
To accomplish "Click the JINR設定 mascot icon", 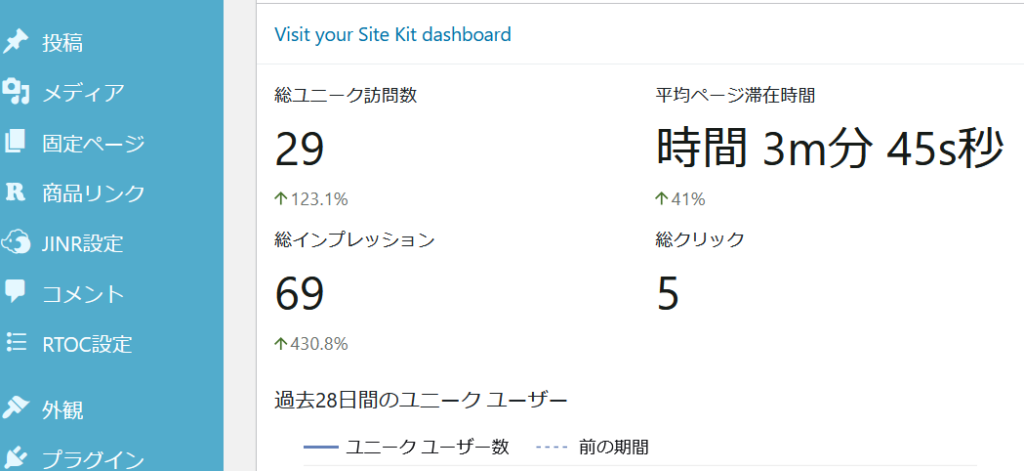I will pyautogui.click(x=15, y=242).
